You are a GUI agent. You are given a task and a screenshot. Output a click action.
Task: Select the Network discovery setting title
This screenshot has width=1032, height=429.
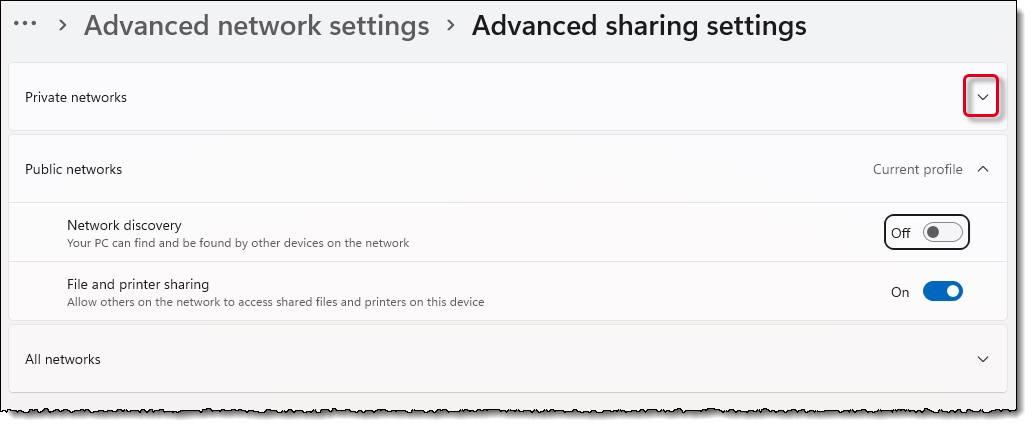click(x=124, y=225)
